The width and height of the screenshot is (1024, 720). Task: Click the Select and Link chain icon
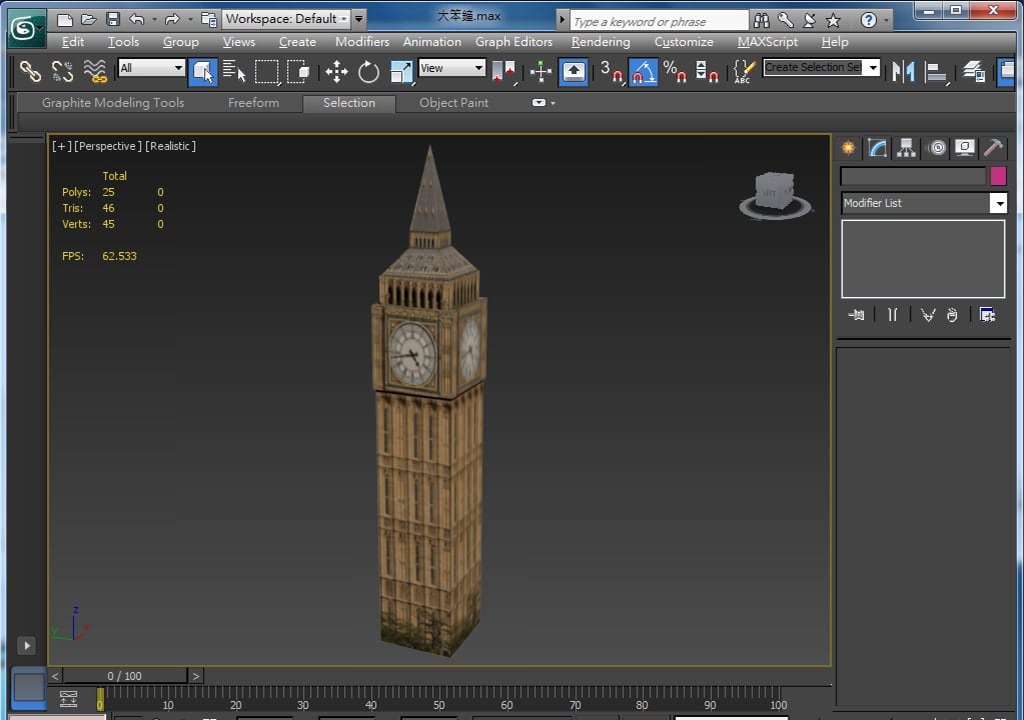pyautogui.click(x=30, y=71)
